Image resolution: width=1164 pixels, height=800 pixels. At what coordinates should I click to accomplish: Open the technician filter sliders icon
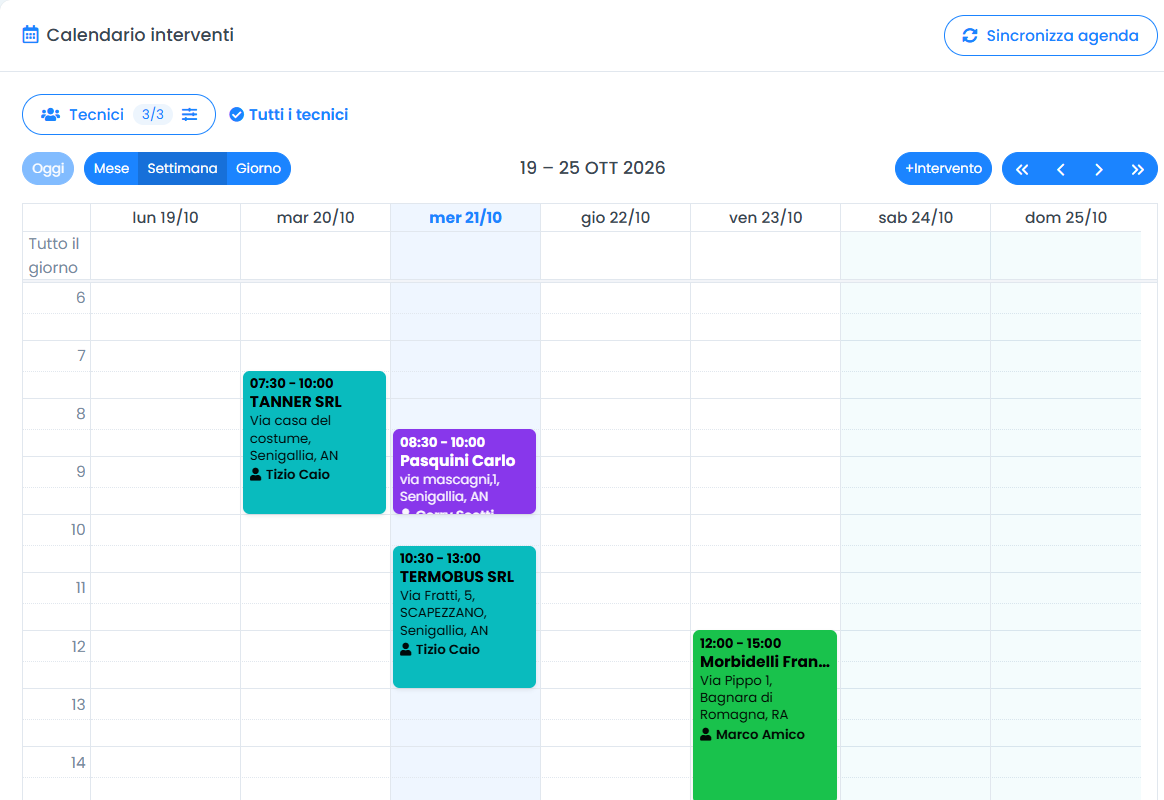point(190,114)
